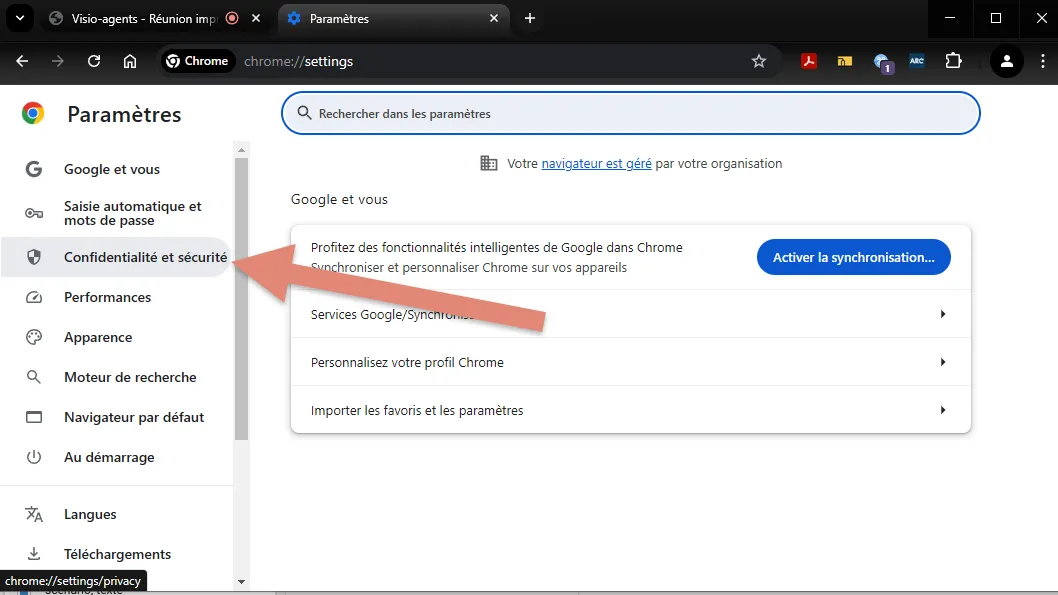Click the Chrome site info chip

pos(198,61)
